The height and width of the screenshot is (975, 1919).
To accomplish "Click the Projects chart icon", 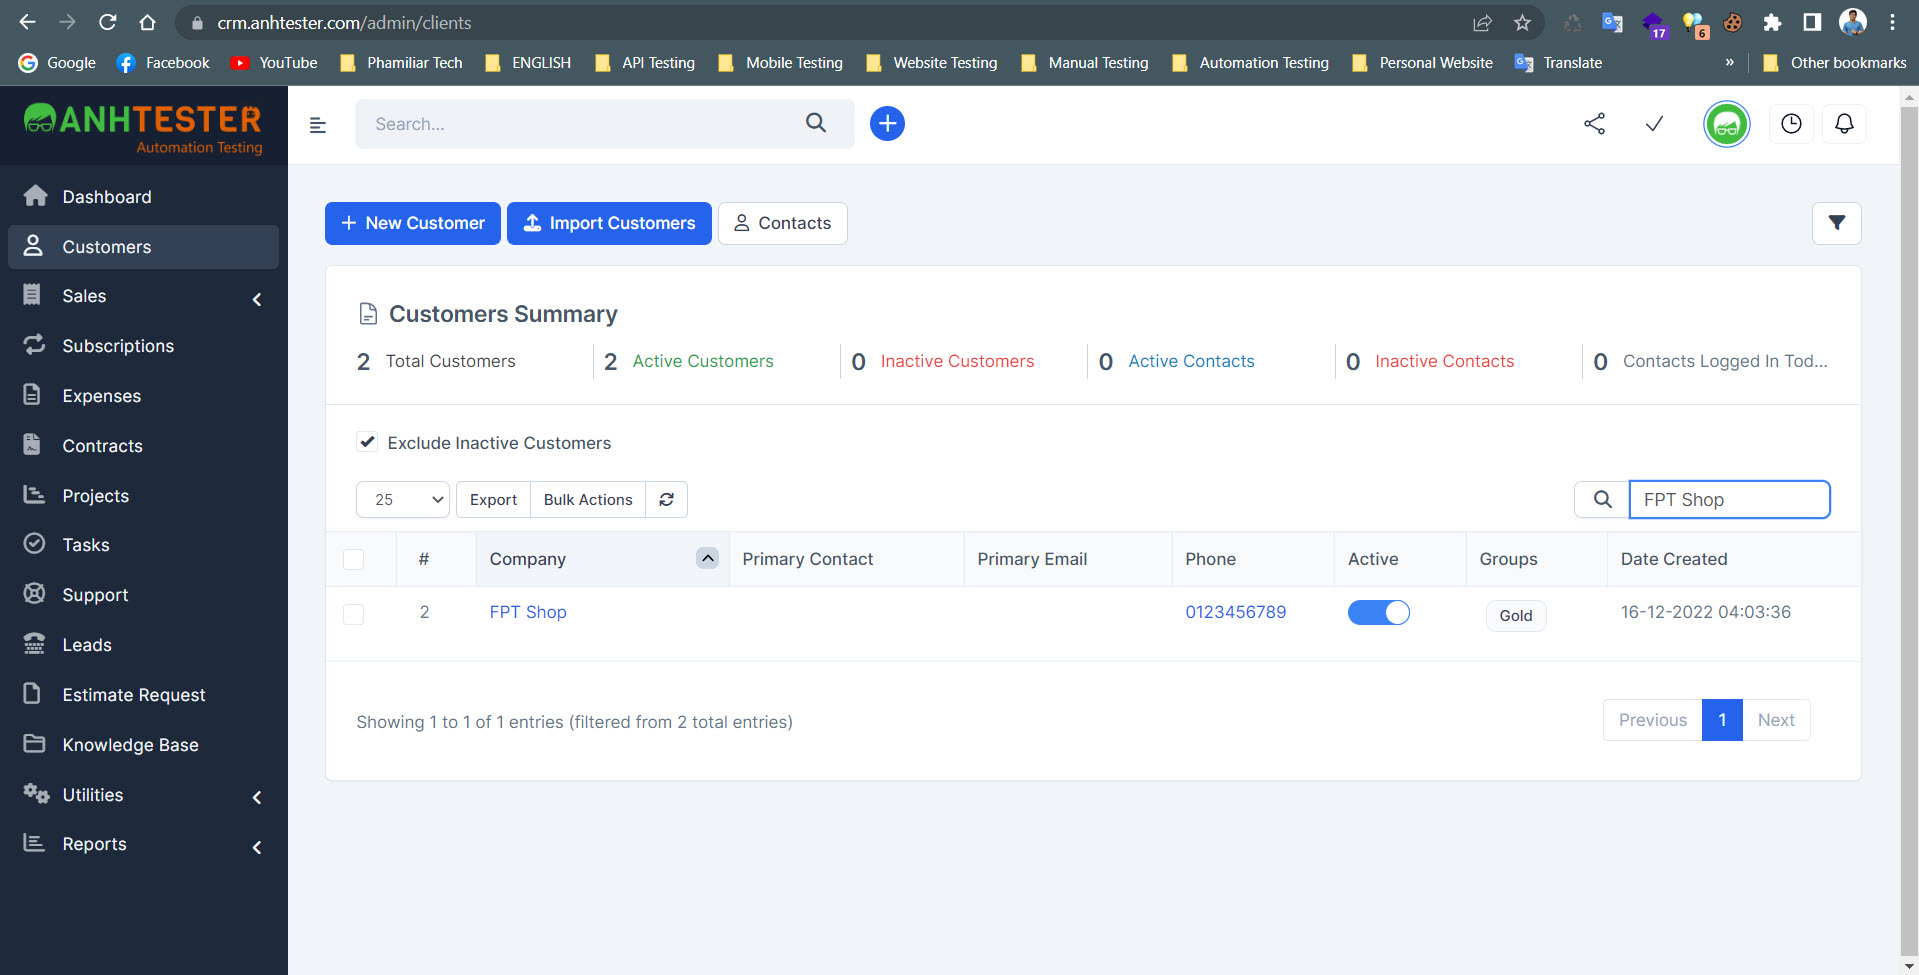I will [34, 495].
